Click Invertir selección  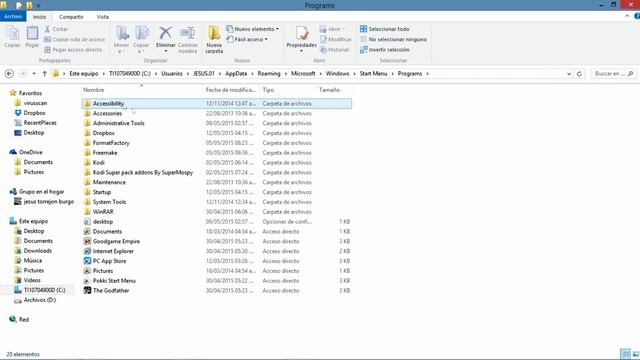click(x=384, y=50)
